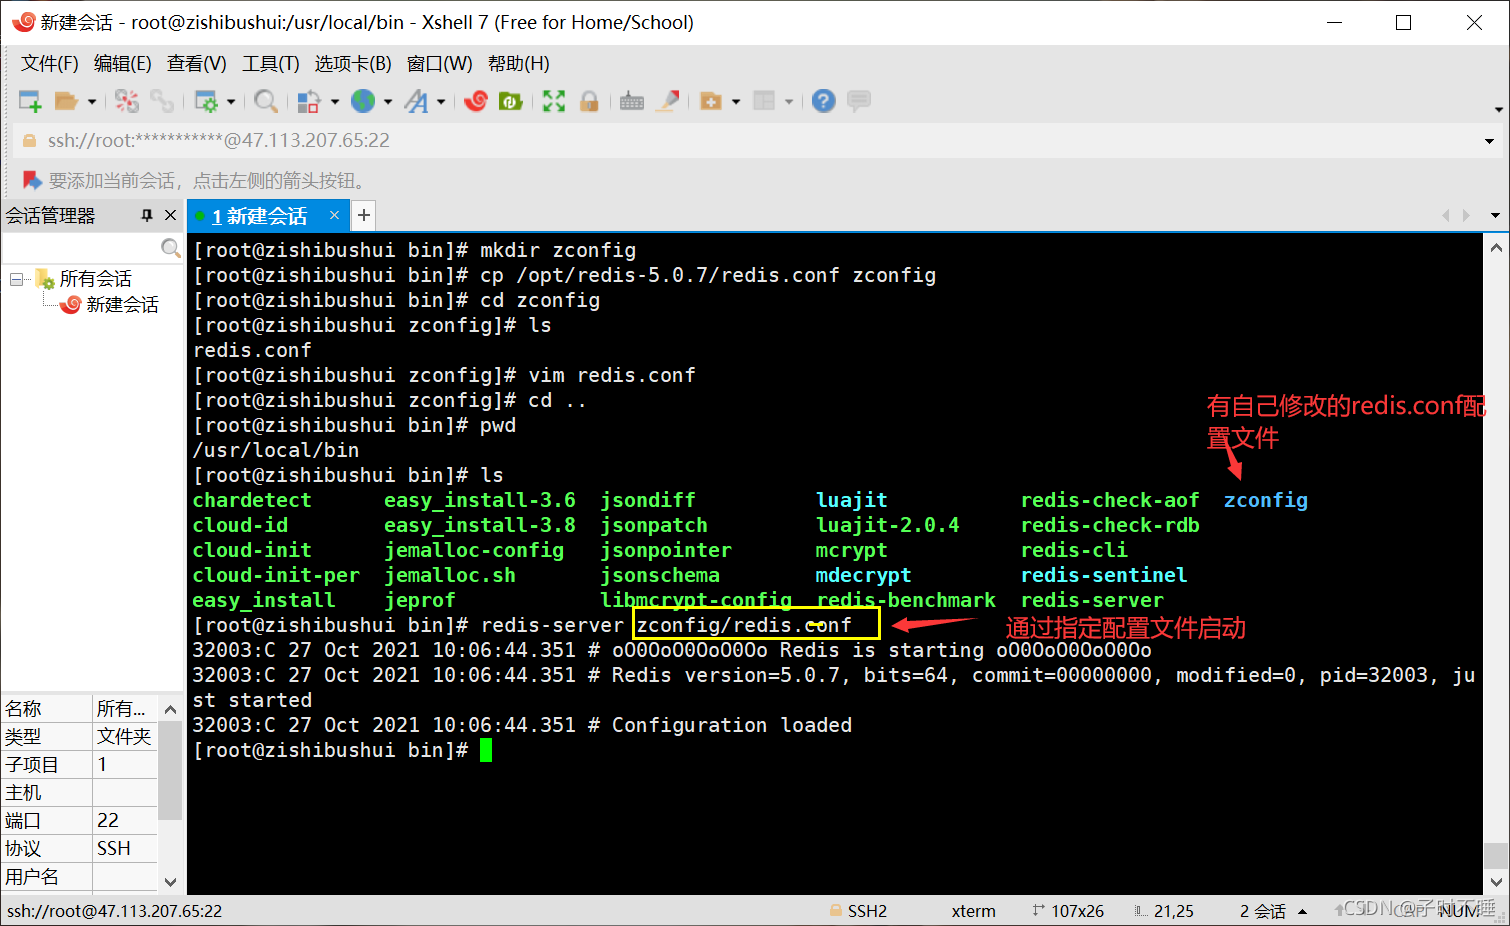Open the 帮助(H) menu

pyautogui.click(x=519, y=64)
